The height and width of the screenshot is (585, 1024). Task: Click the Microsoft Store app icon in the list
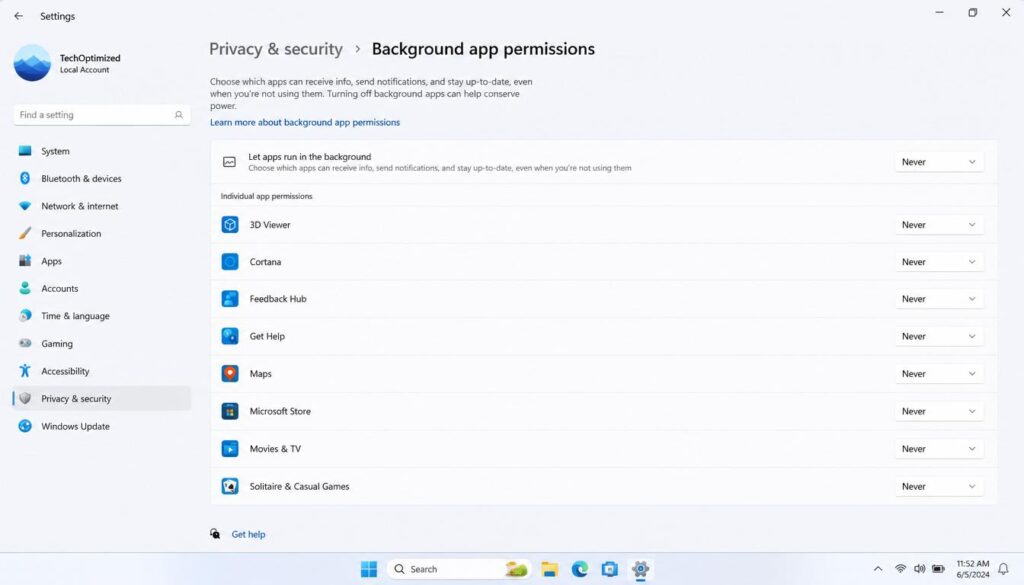coord(230,411)
